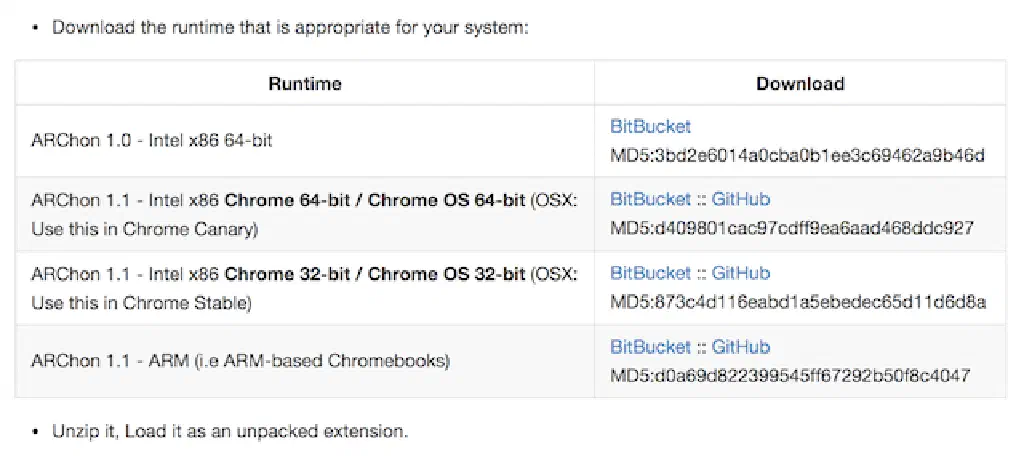Open GitHub link for Chrome 64-bit runtime
This screenshot has width=1024, height=456.
tap(741, 200)
